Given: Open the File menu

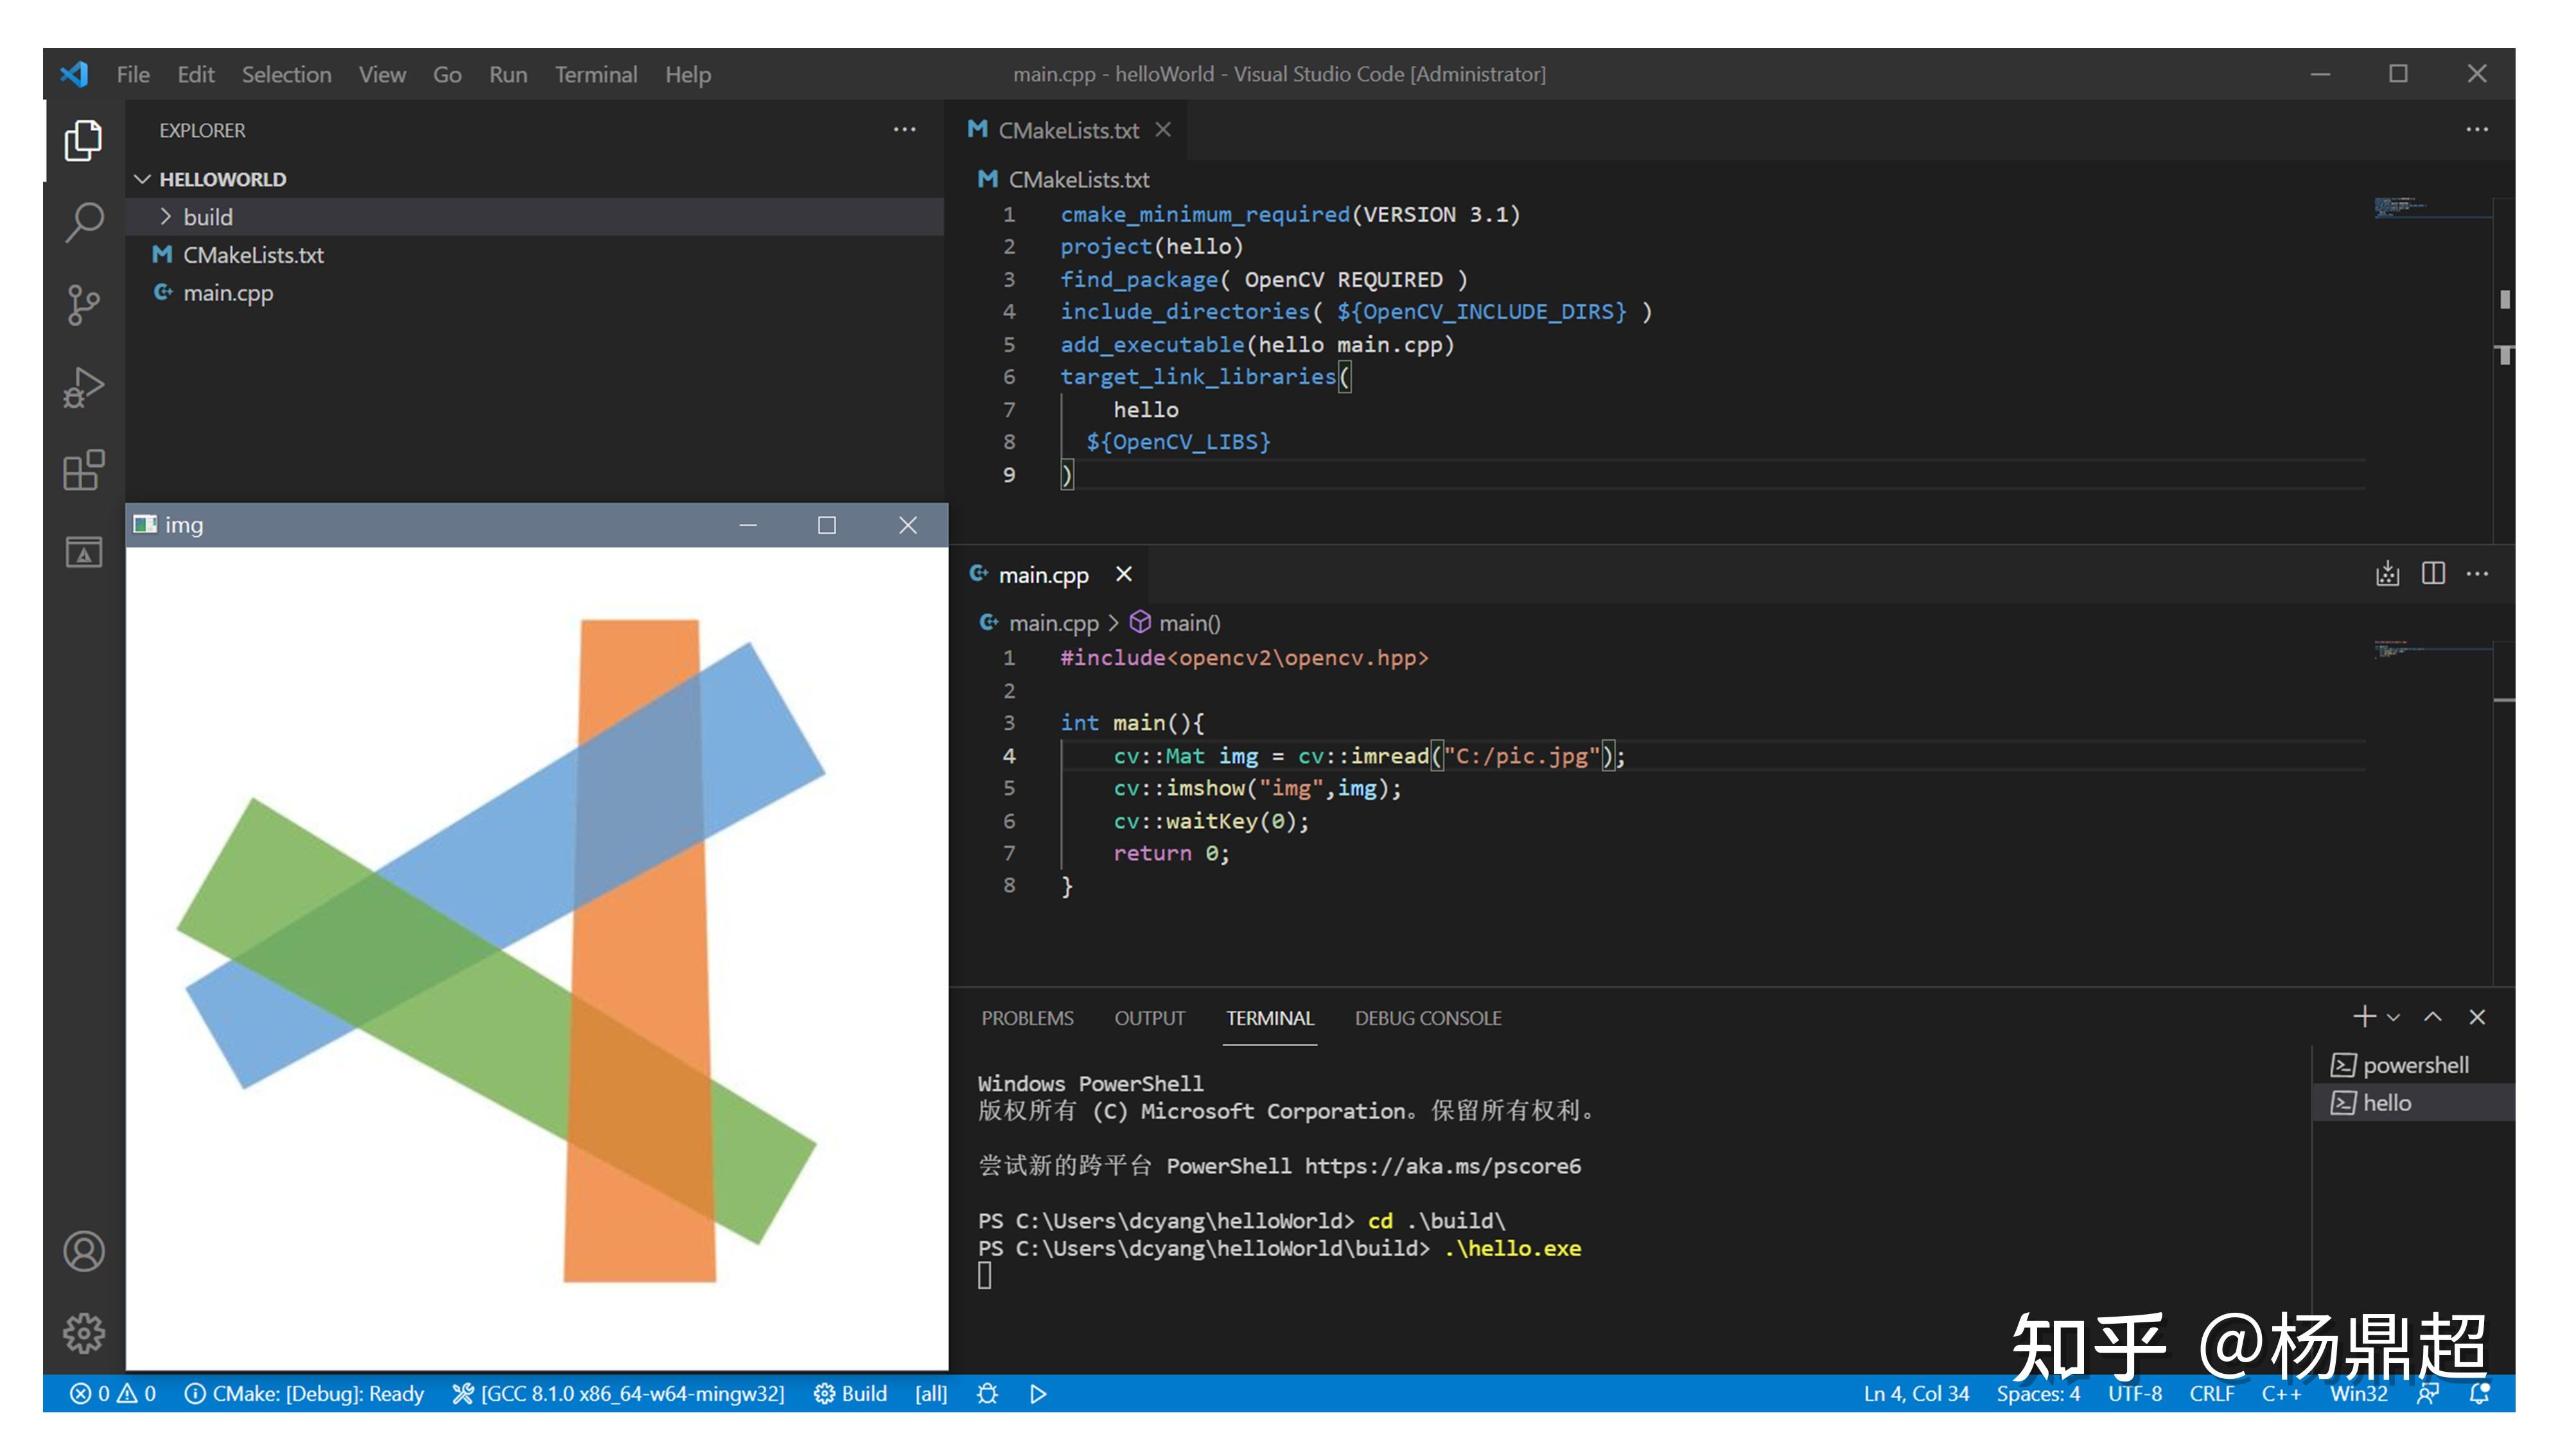Looking at the screenshot, I should 133,74.
